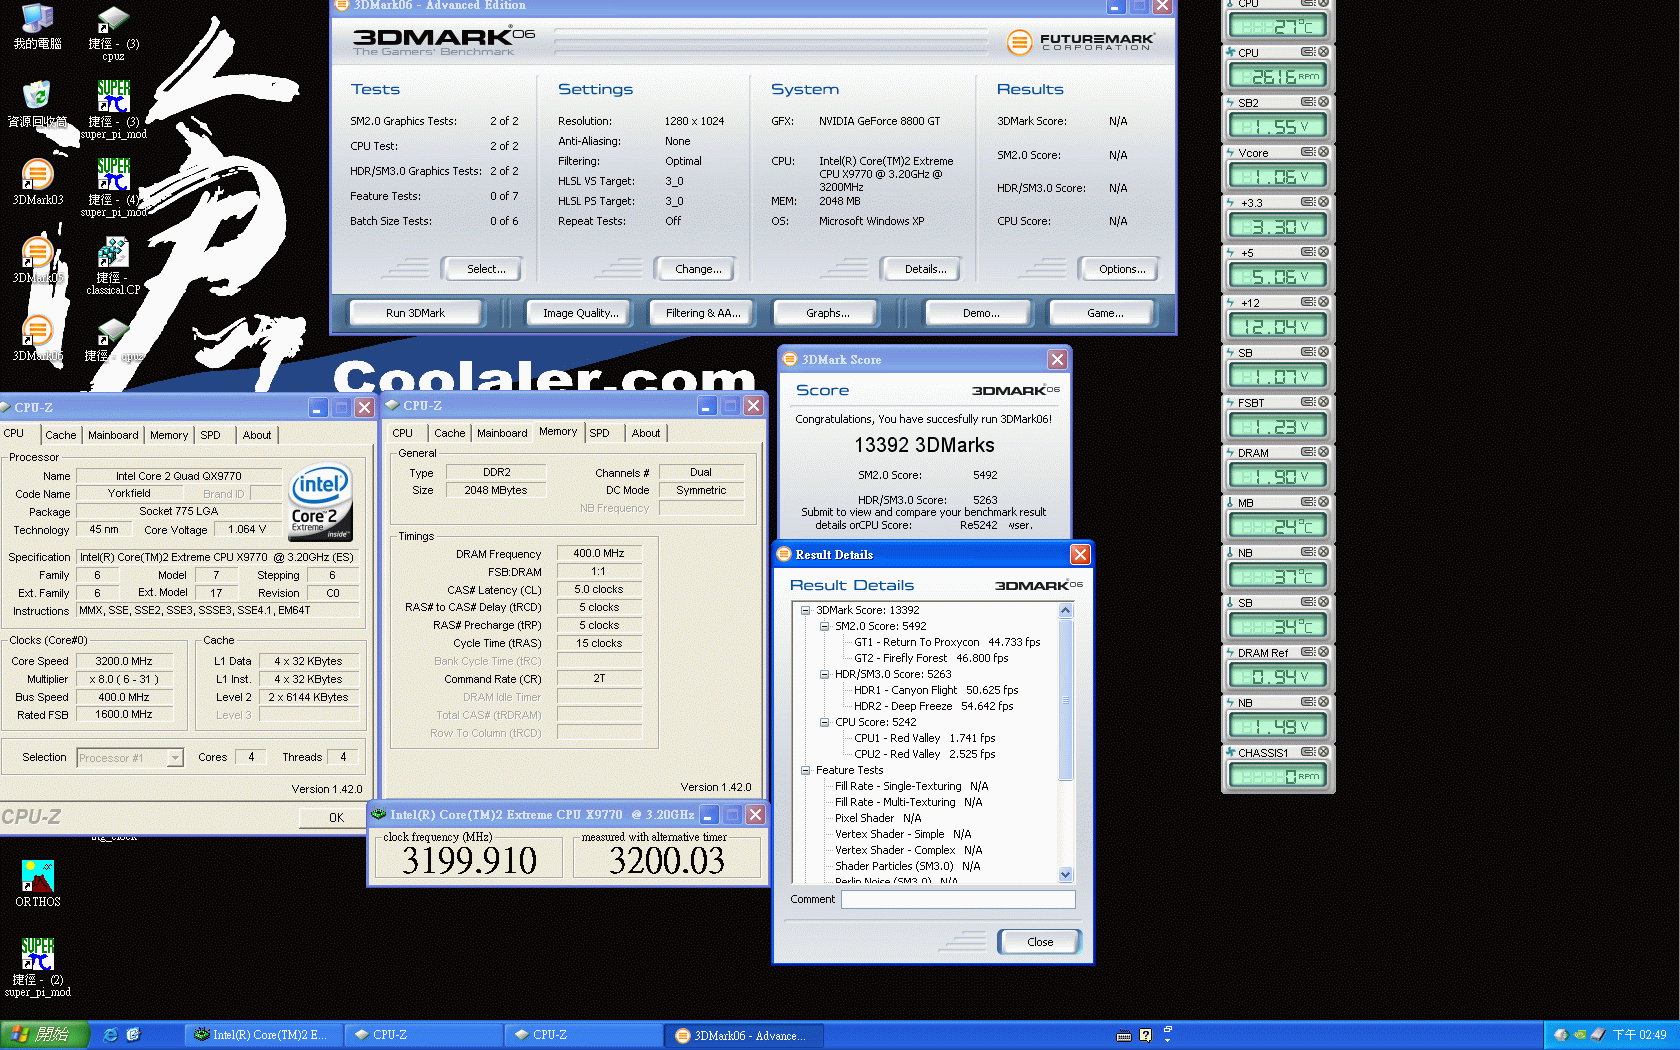Viewport: 1680px width, 1050px height.
Task: Switch to Cache tab in left CPU-Z
Action: click(60, 435)
